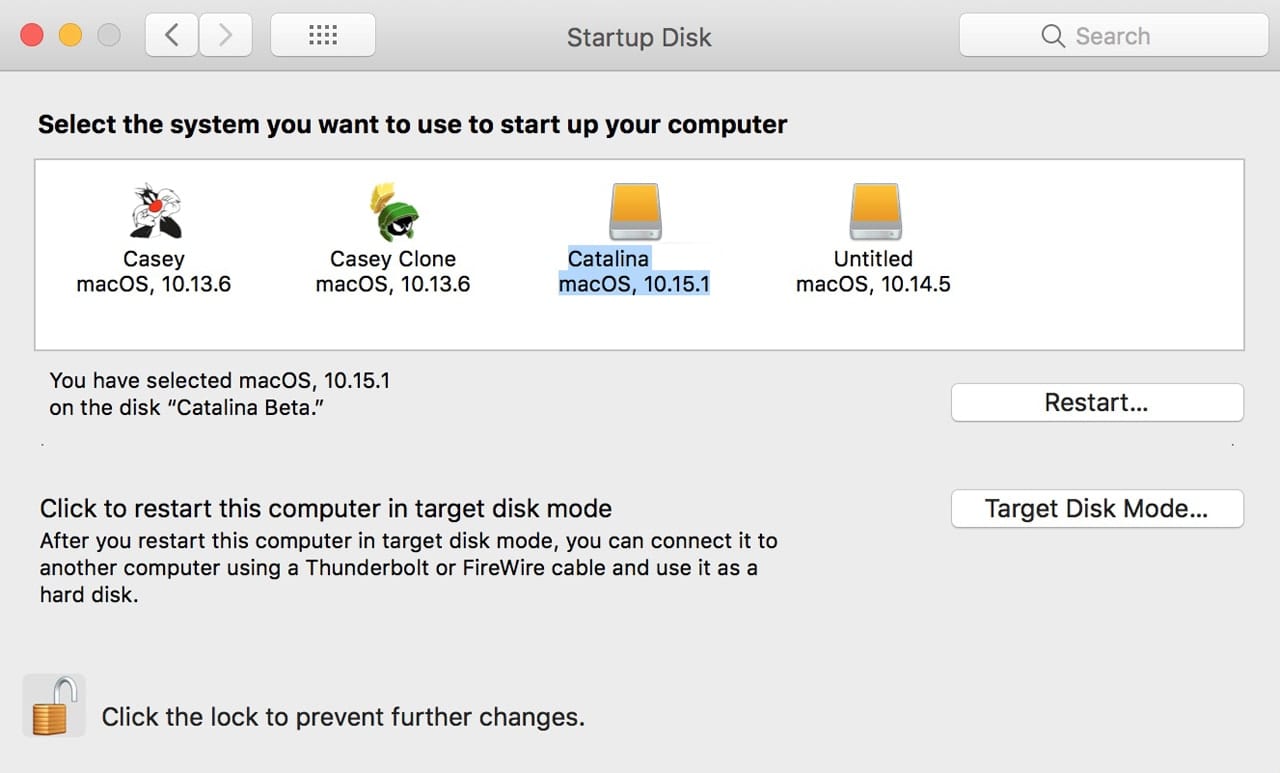Select the "Casey macOS, 10.13.6" label
The image size is (1280, 773).
[154, 271]
